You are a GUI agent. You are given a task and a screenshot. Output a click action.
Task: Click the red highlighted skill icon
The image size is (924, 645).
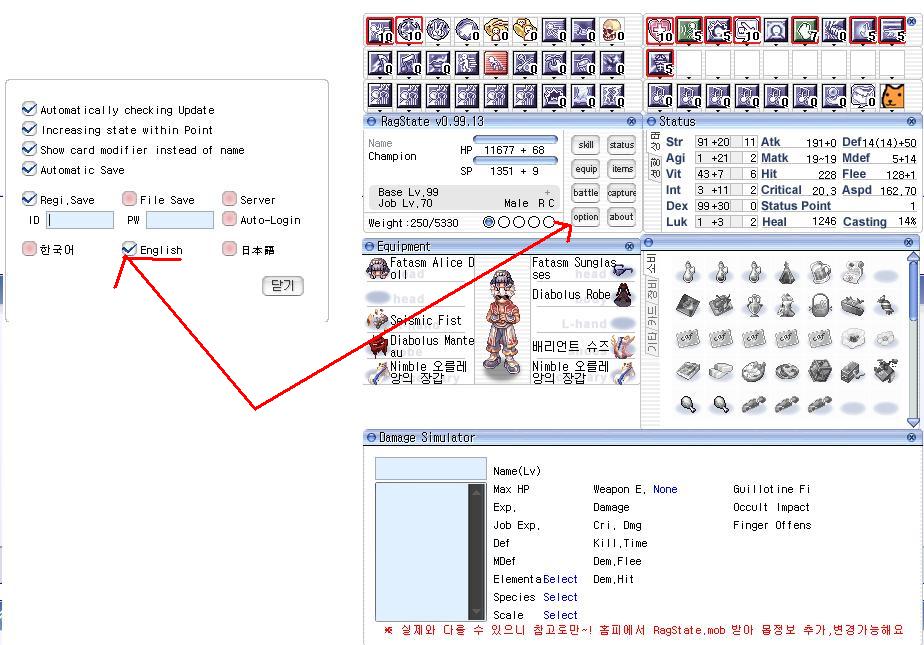pos(496,63)
